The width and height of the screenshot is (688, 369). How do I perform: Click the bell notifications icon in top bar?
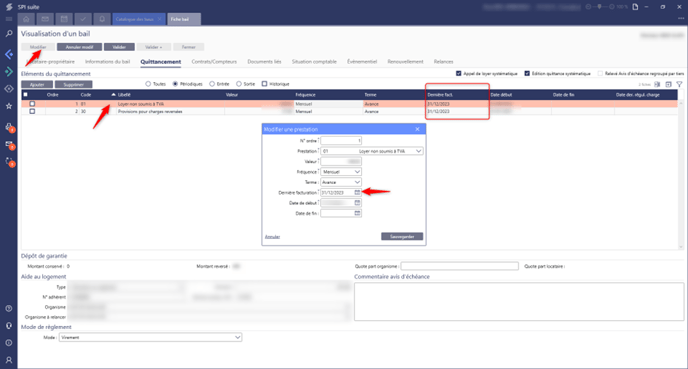click(x=102, y=19)
